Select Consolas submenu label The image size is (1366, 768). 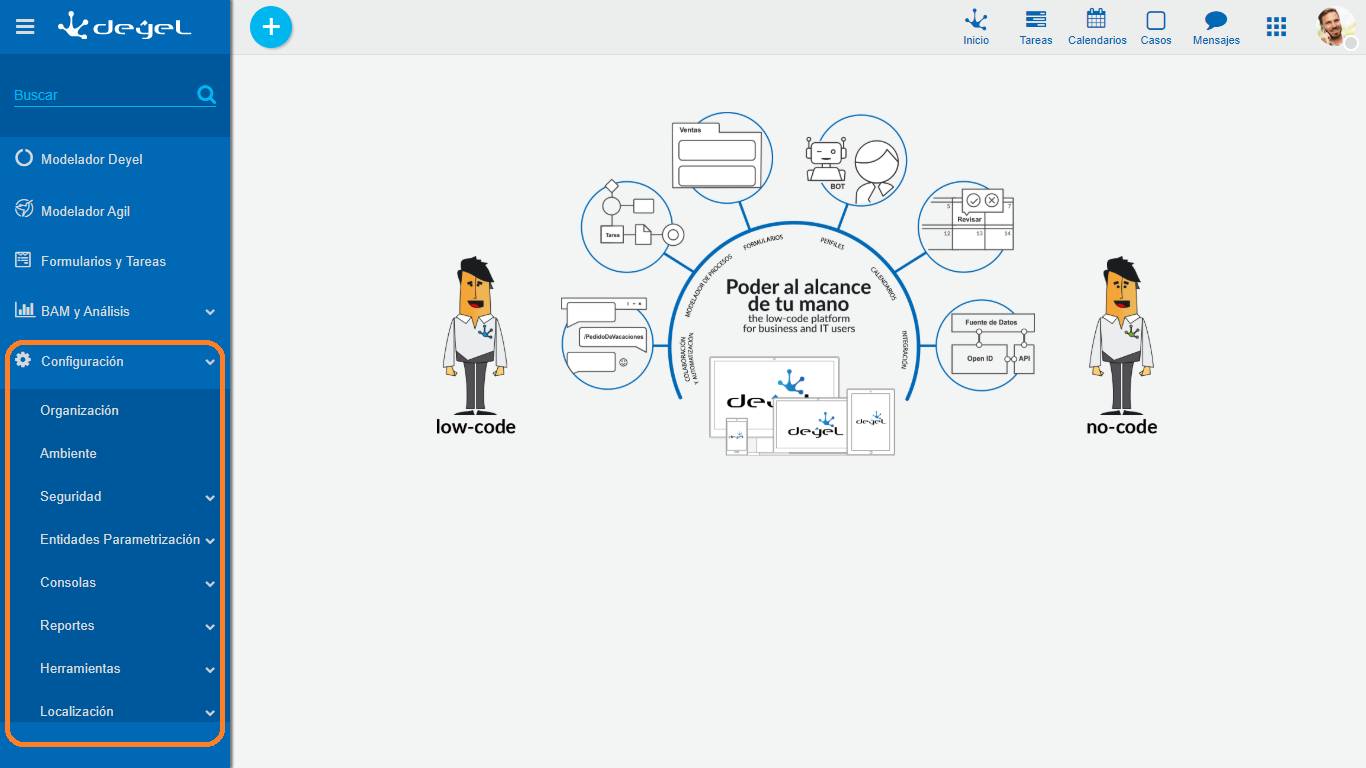[x=68, y=582]
